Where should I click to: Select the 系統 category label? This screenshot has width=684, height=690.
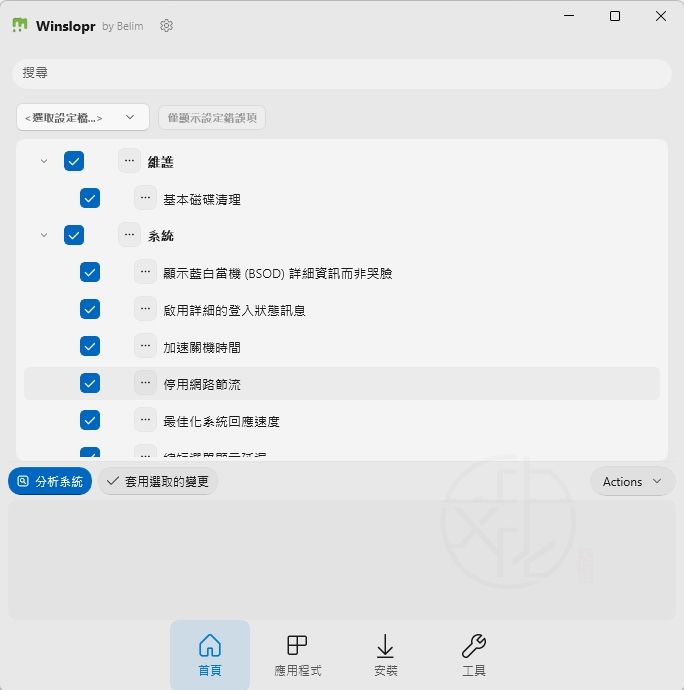(x=161, y=236)
